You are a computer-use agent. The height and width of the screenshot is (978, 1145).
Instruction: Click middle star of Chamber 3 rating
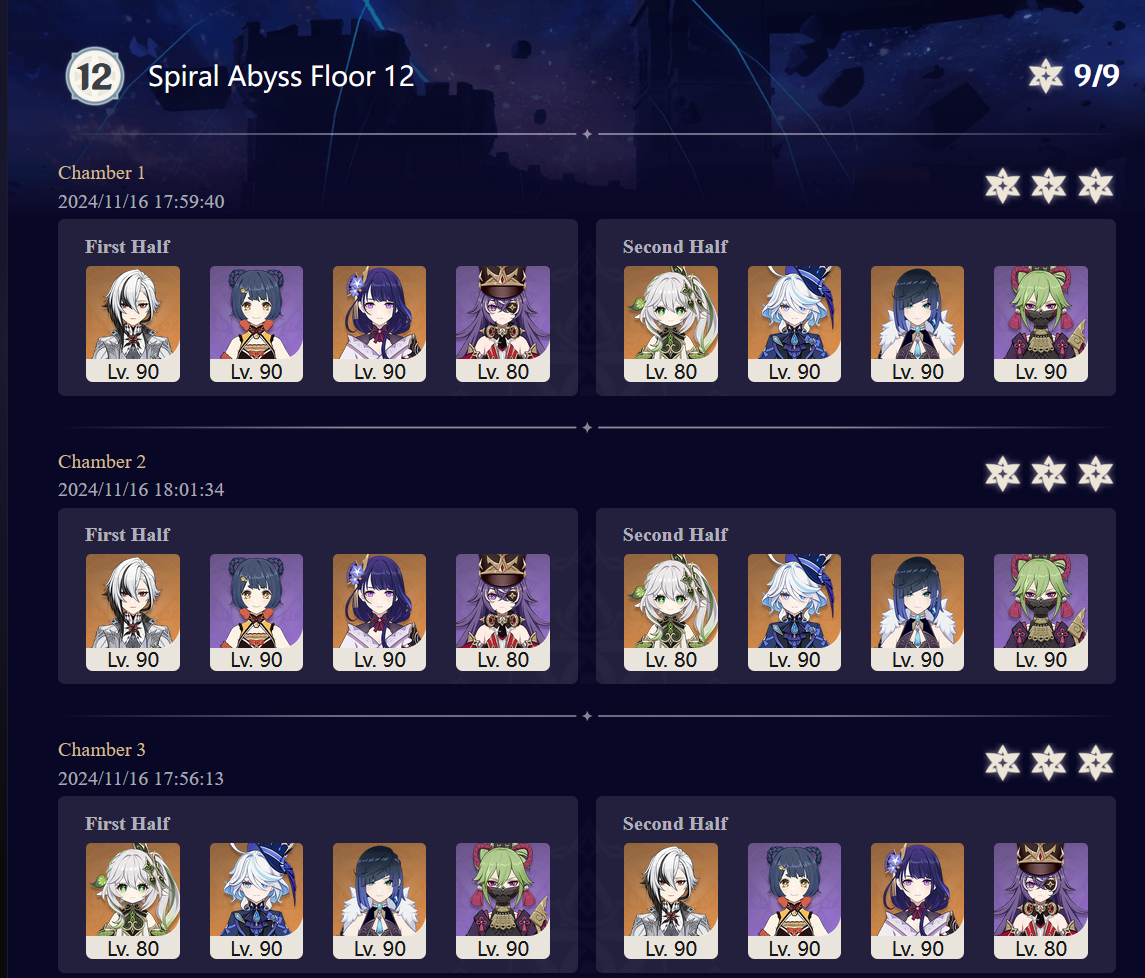click(1049, 763)
